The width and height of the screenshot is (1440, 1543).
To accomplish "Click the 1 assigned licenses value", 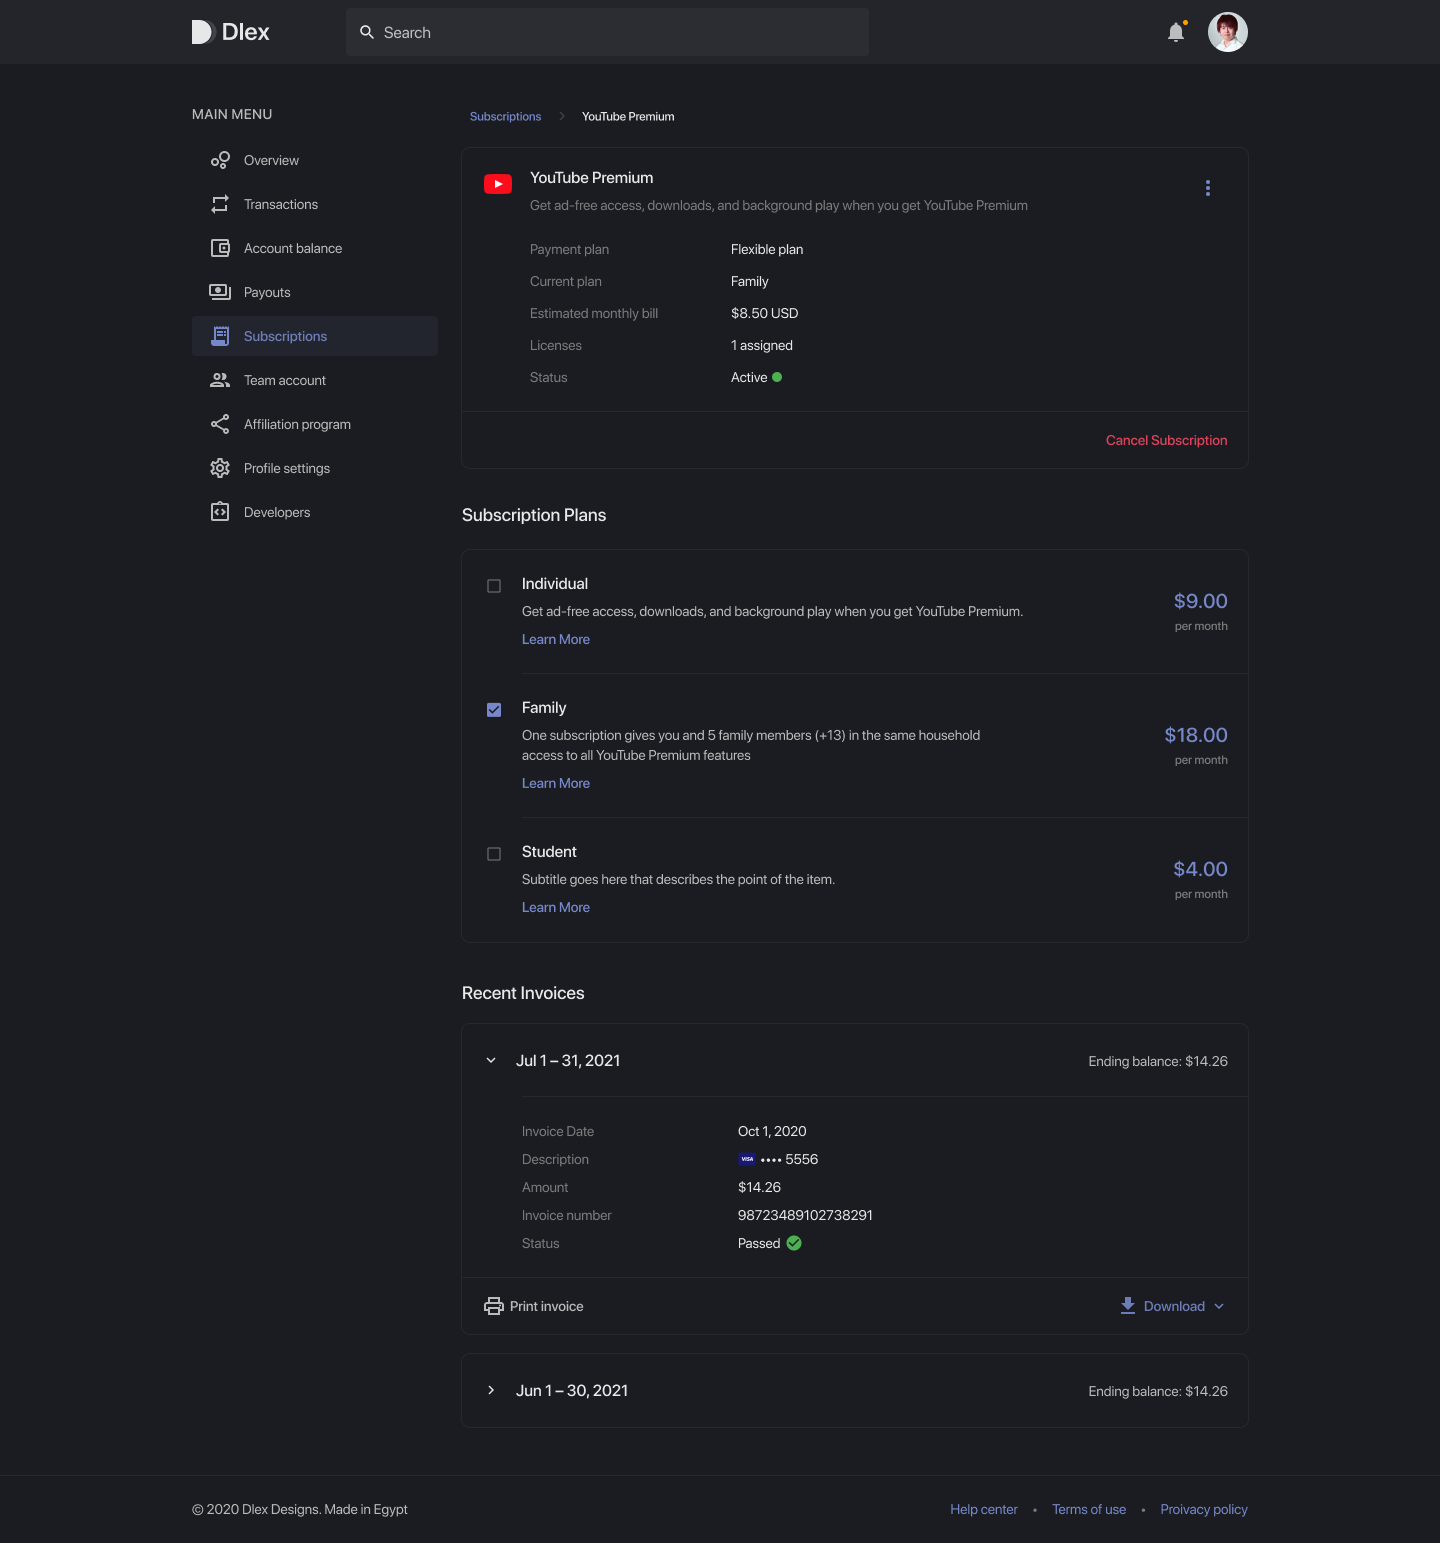I will (x=762, y=345).
